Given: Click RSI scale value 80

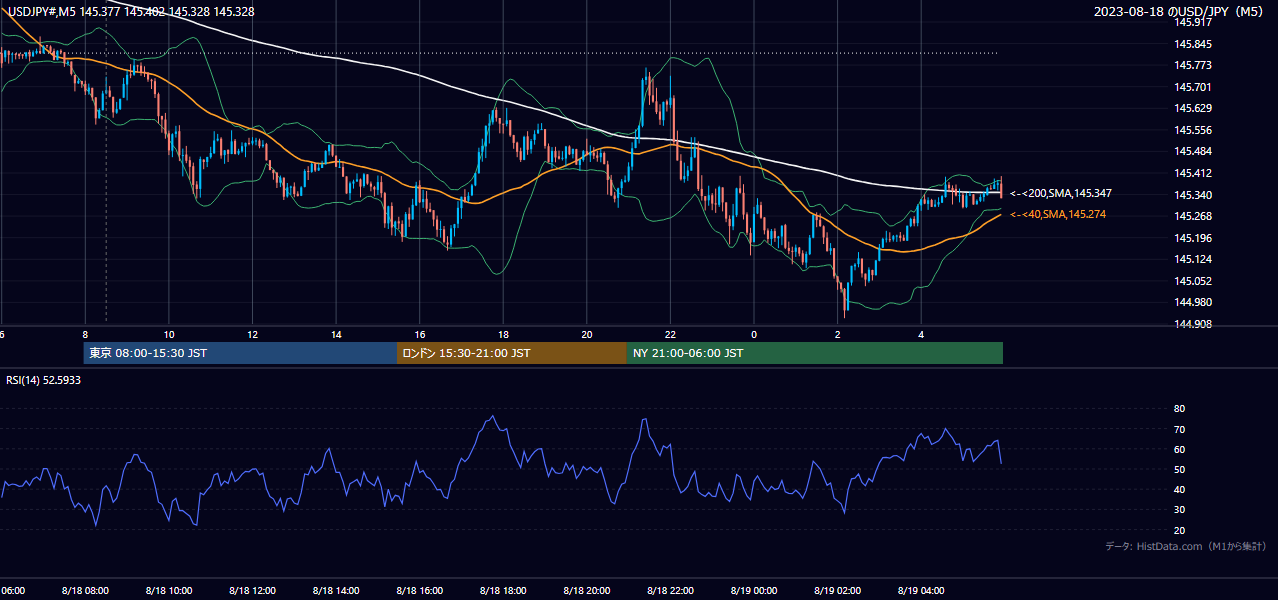Looking at the screenshot, I should [1179, 409].
